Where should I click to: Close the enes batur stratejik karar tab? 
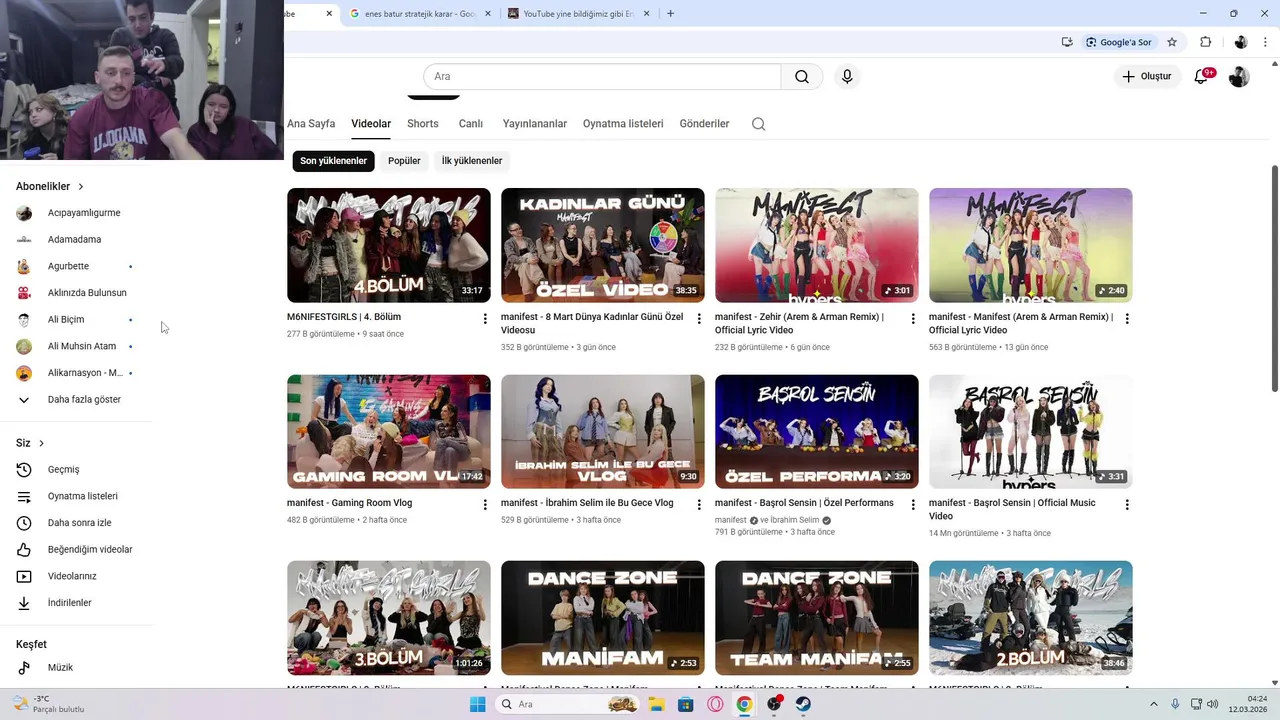[x=490, y=14]
